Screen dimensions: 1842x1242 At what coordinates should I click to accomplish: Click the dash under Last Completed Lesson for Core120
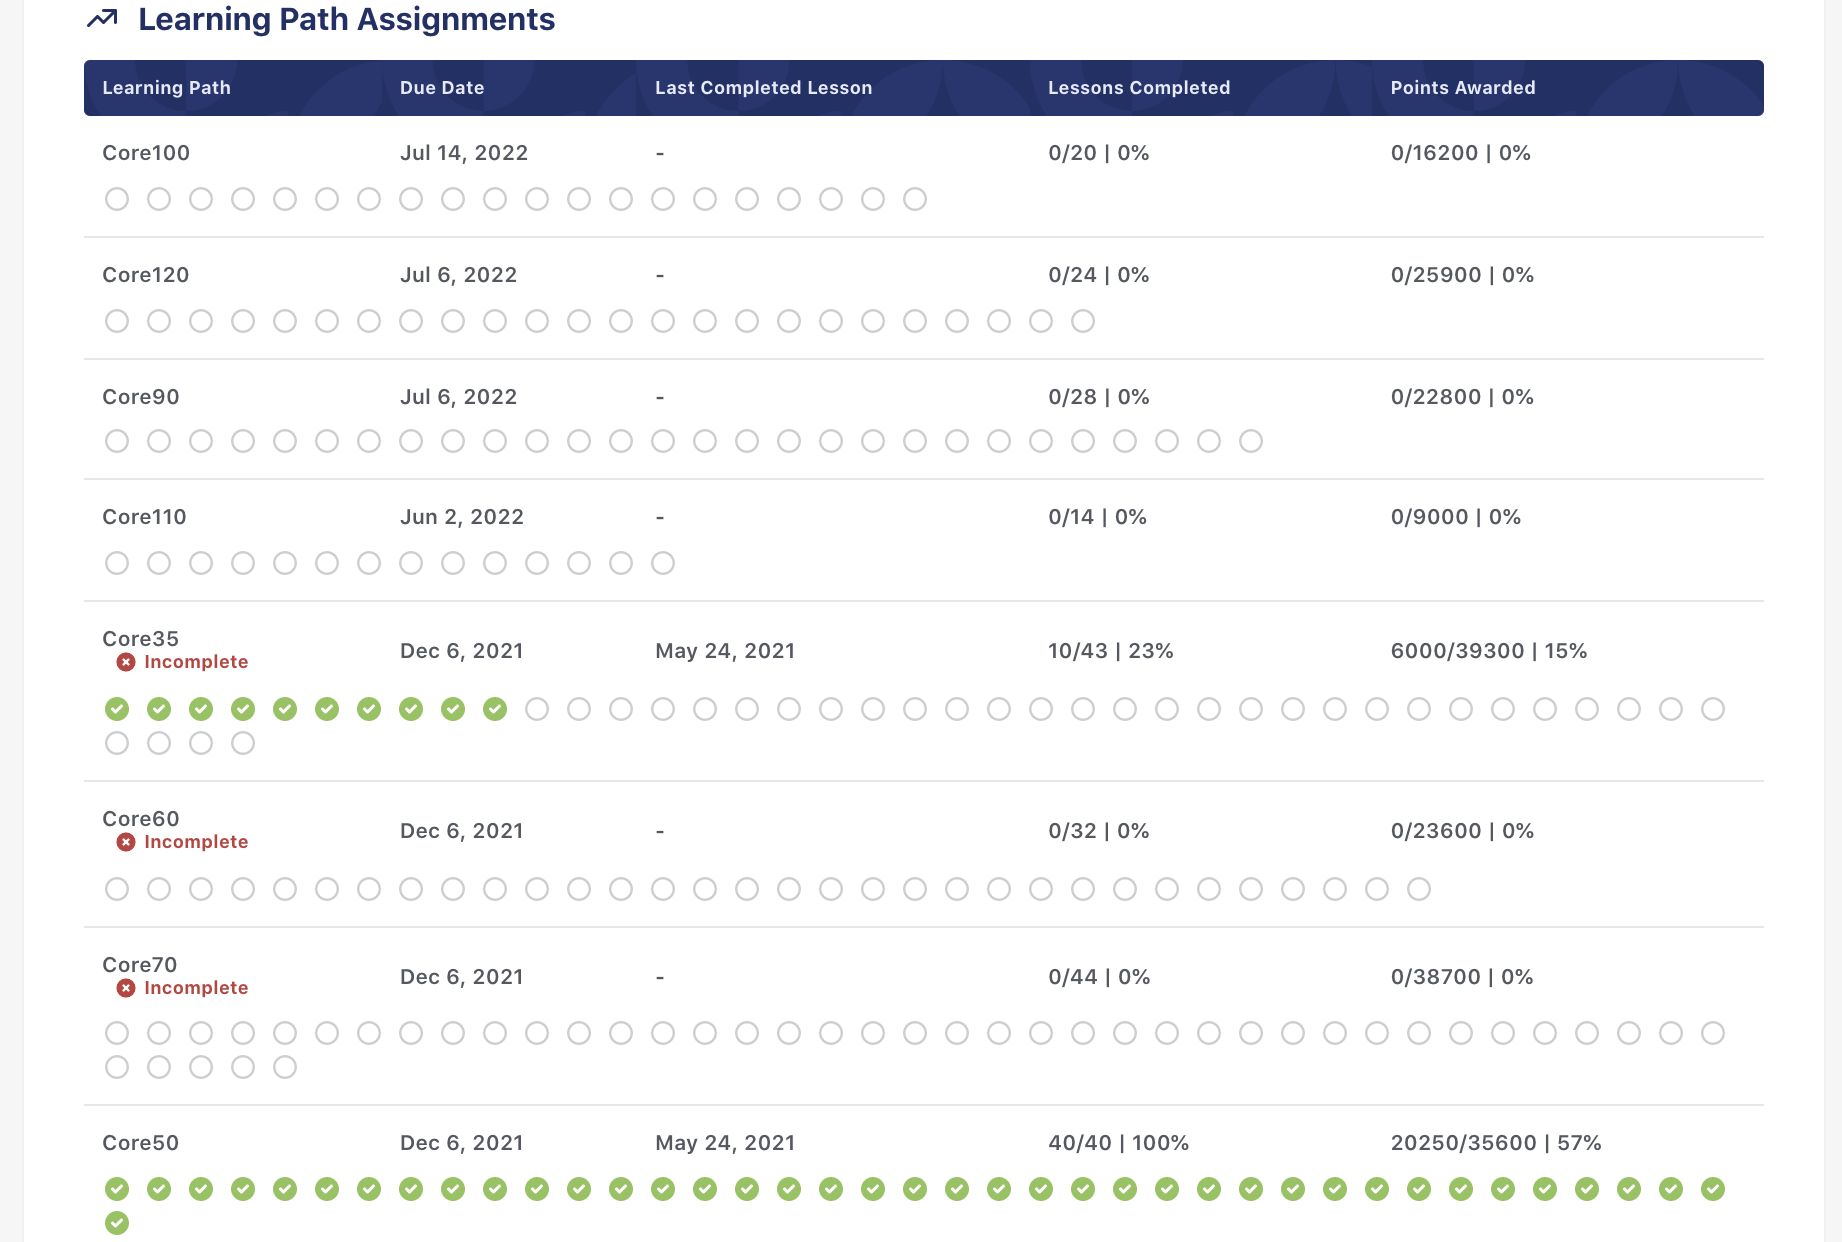tap(659, 274)
